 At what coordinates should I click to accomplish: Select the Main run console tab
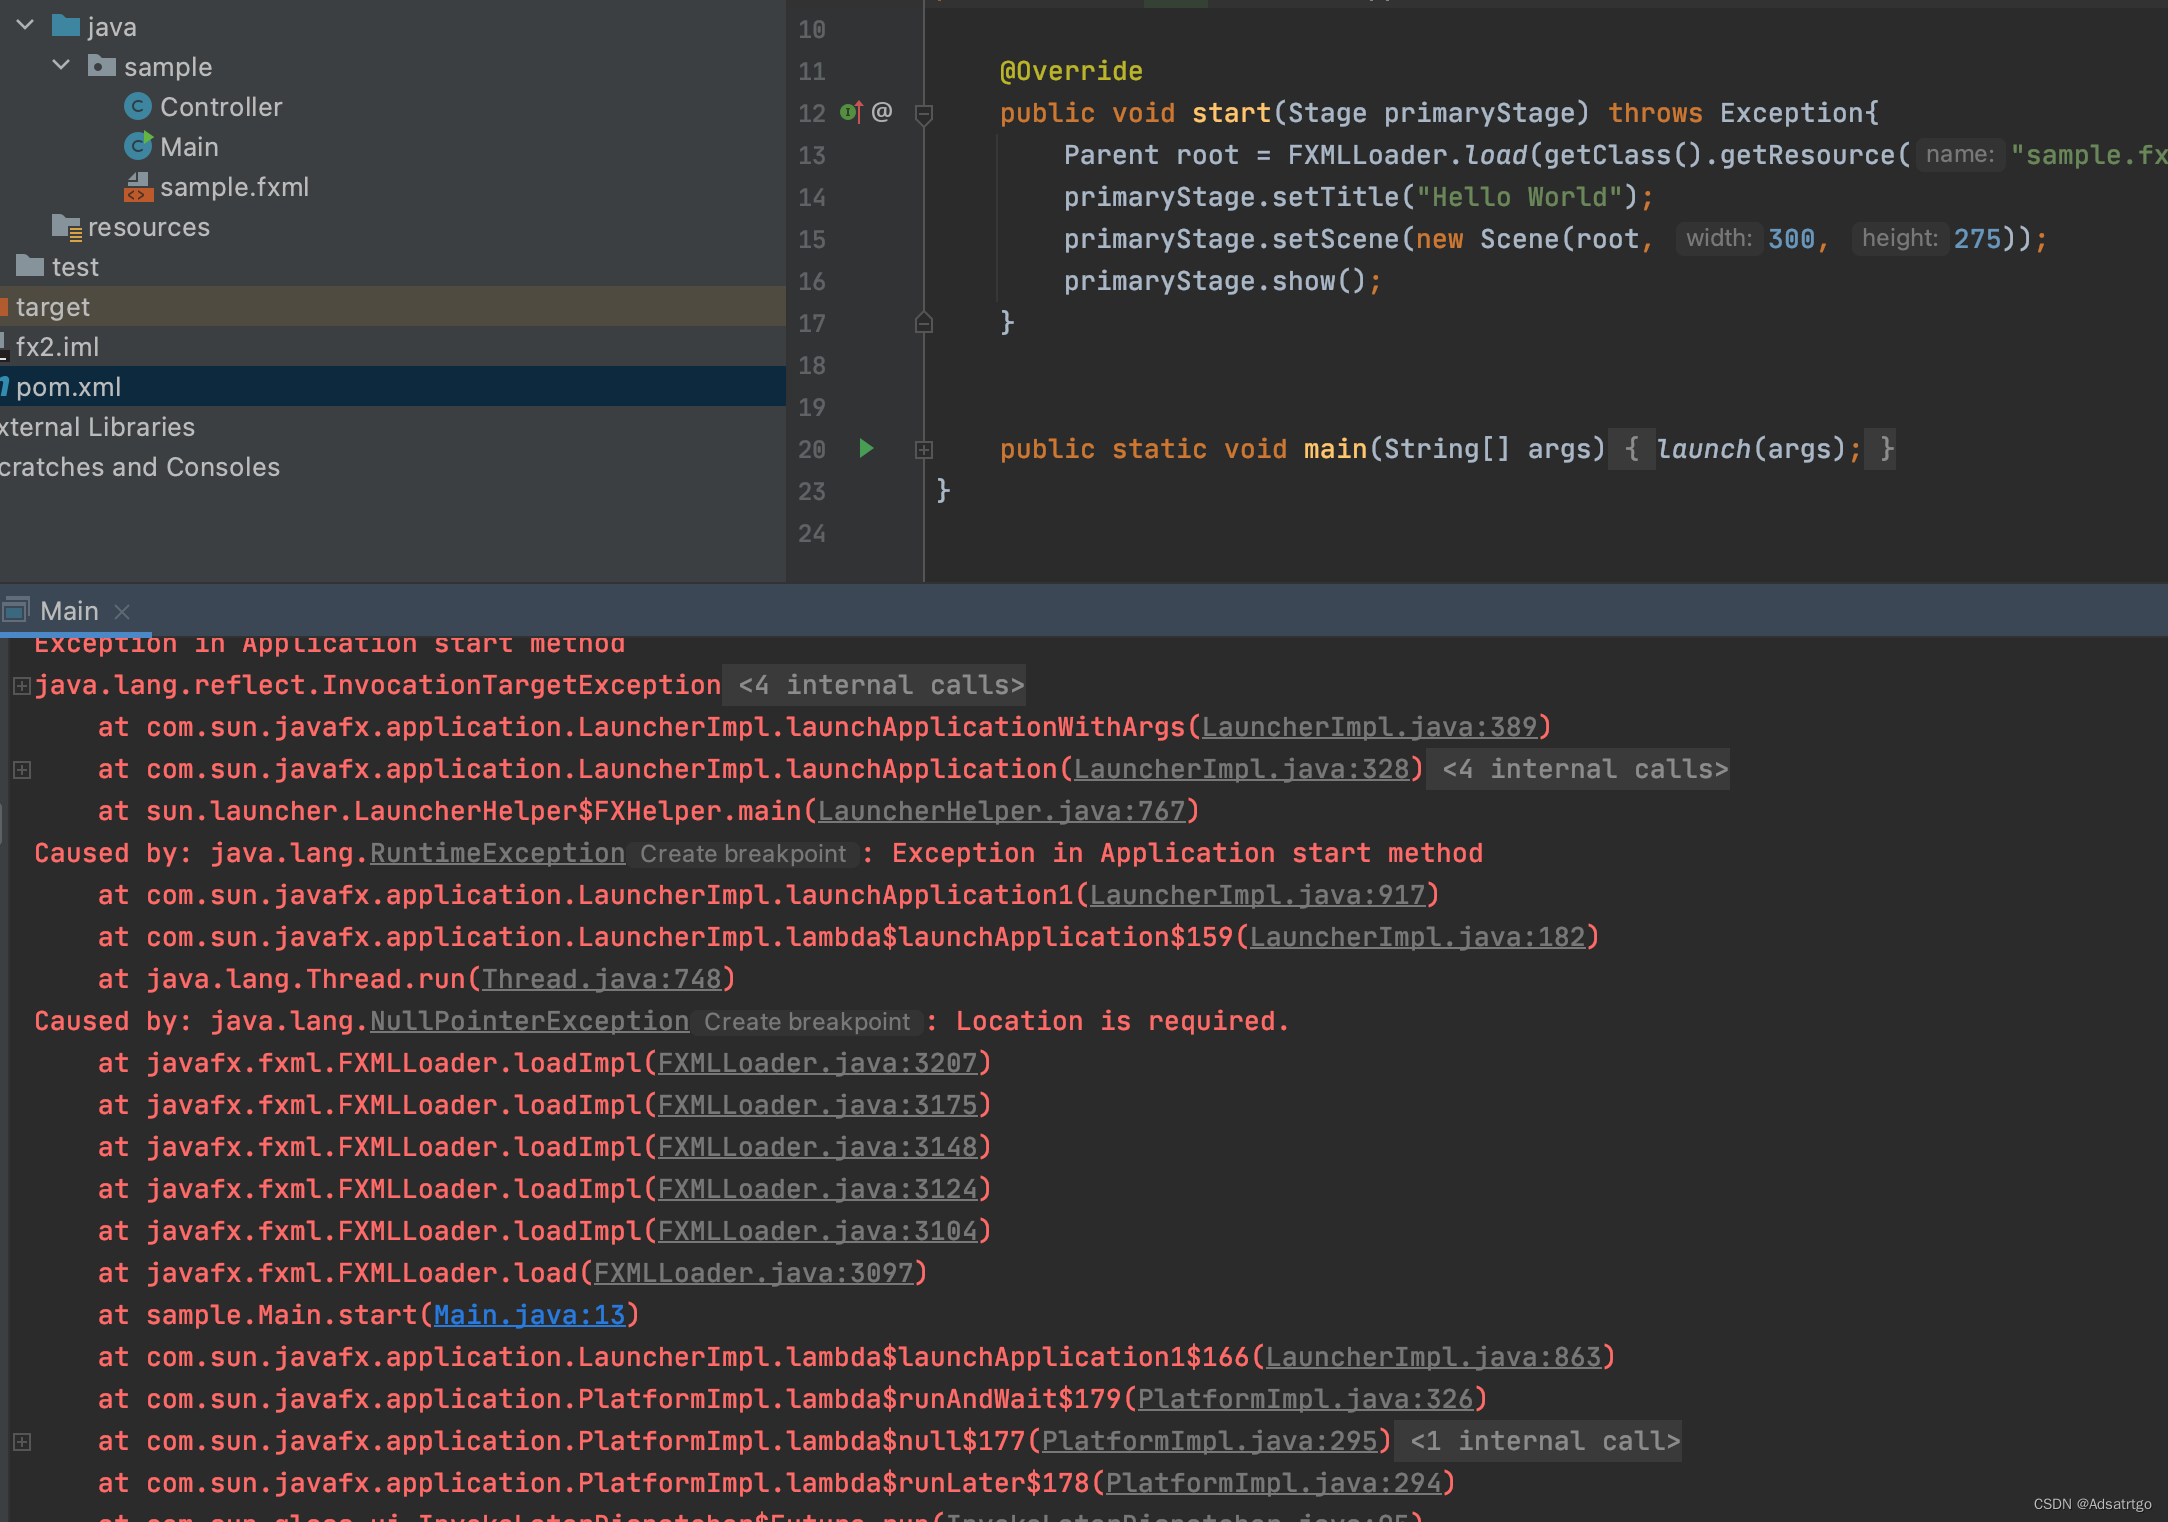pos(69,611)
